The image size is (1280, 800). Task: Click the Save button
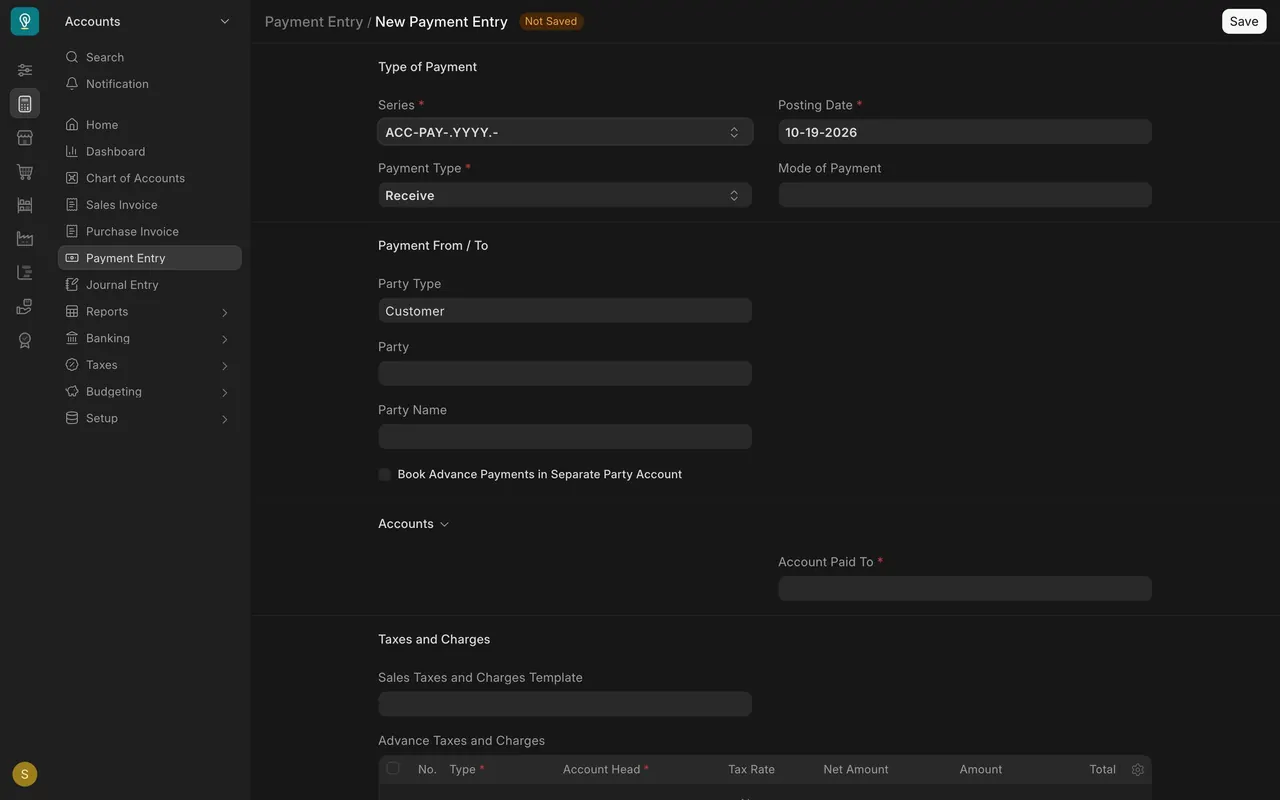[1244, 21]
